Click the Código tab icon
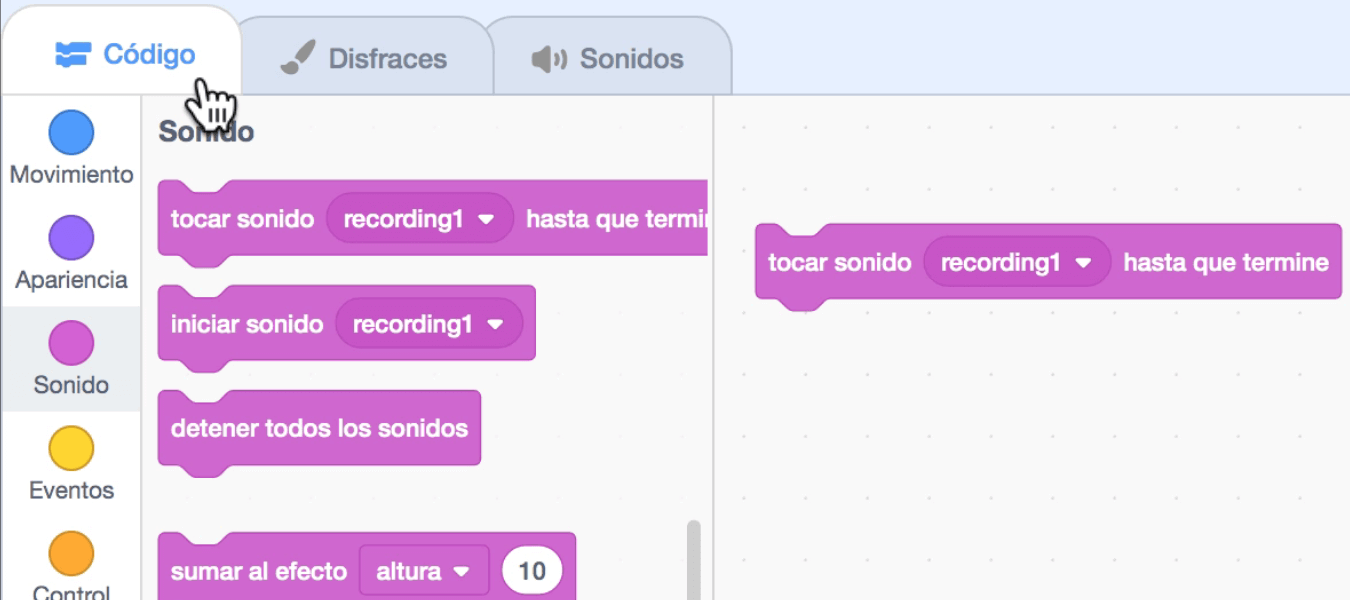 (73, 54)
